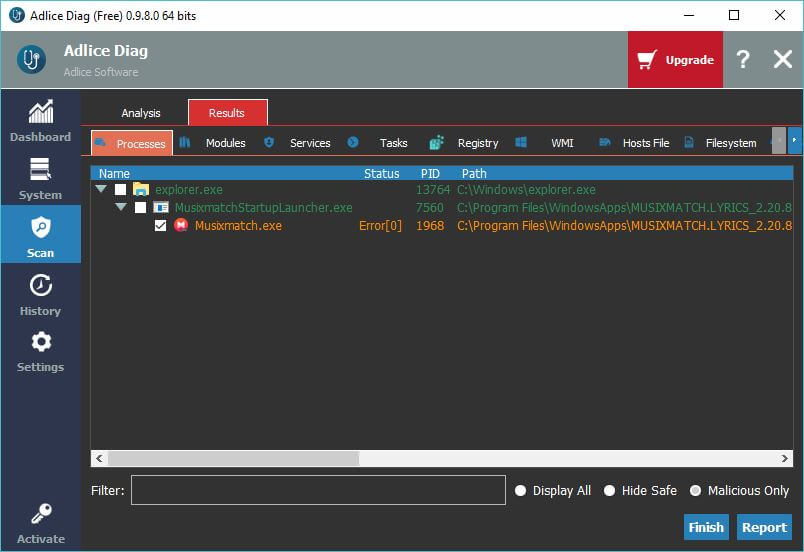
Task: Click the Activate key icon
Action: click(x=40, y=514)
